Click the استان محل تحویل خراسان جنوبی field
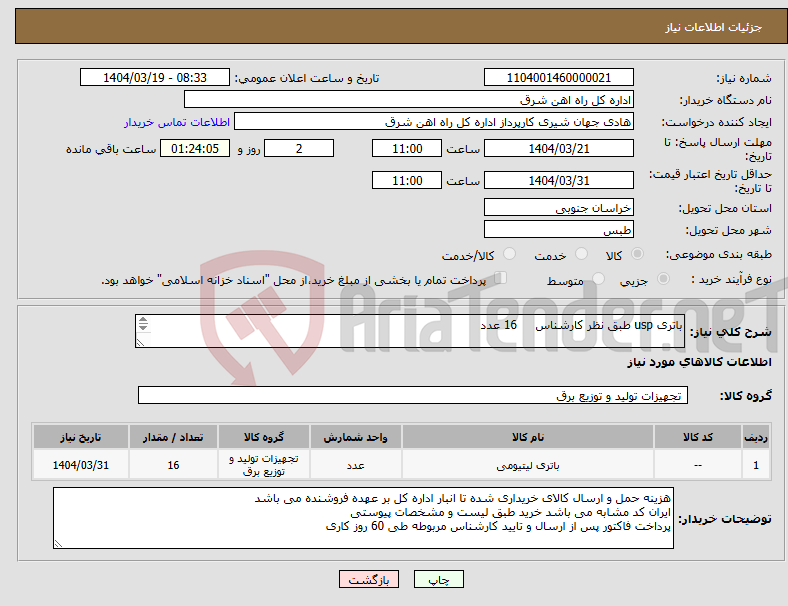This screenshot has width=788, height=606. pyautogui.click(x=558, y=208)
